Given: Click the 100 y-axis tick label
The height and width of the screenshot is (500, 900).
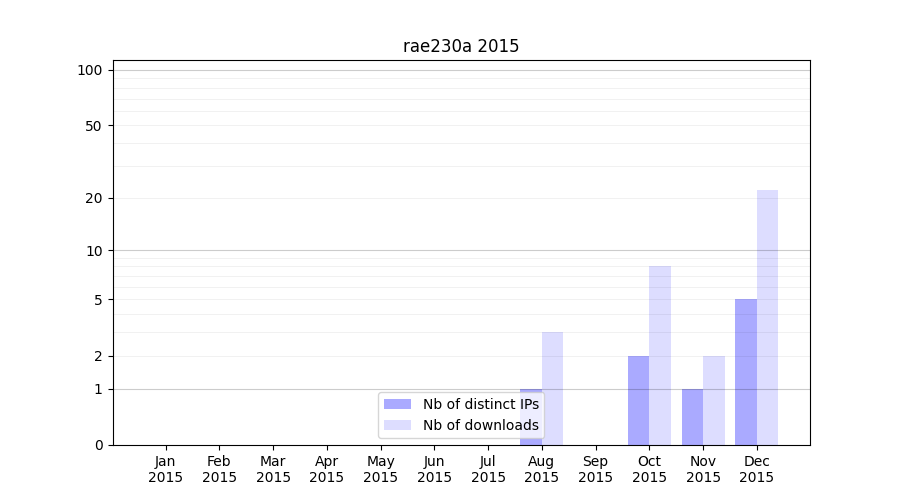Looking at the screenshot, I should point(90,70).
